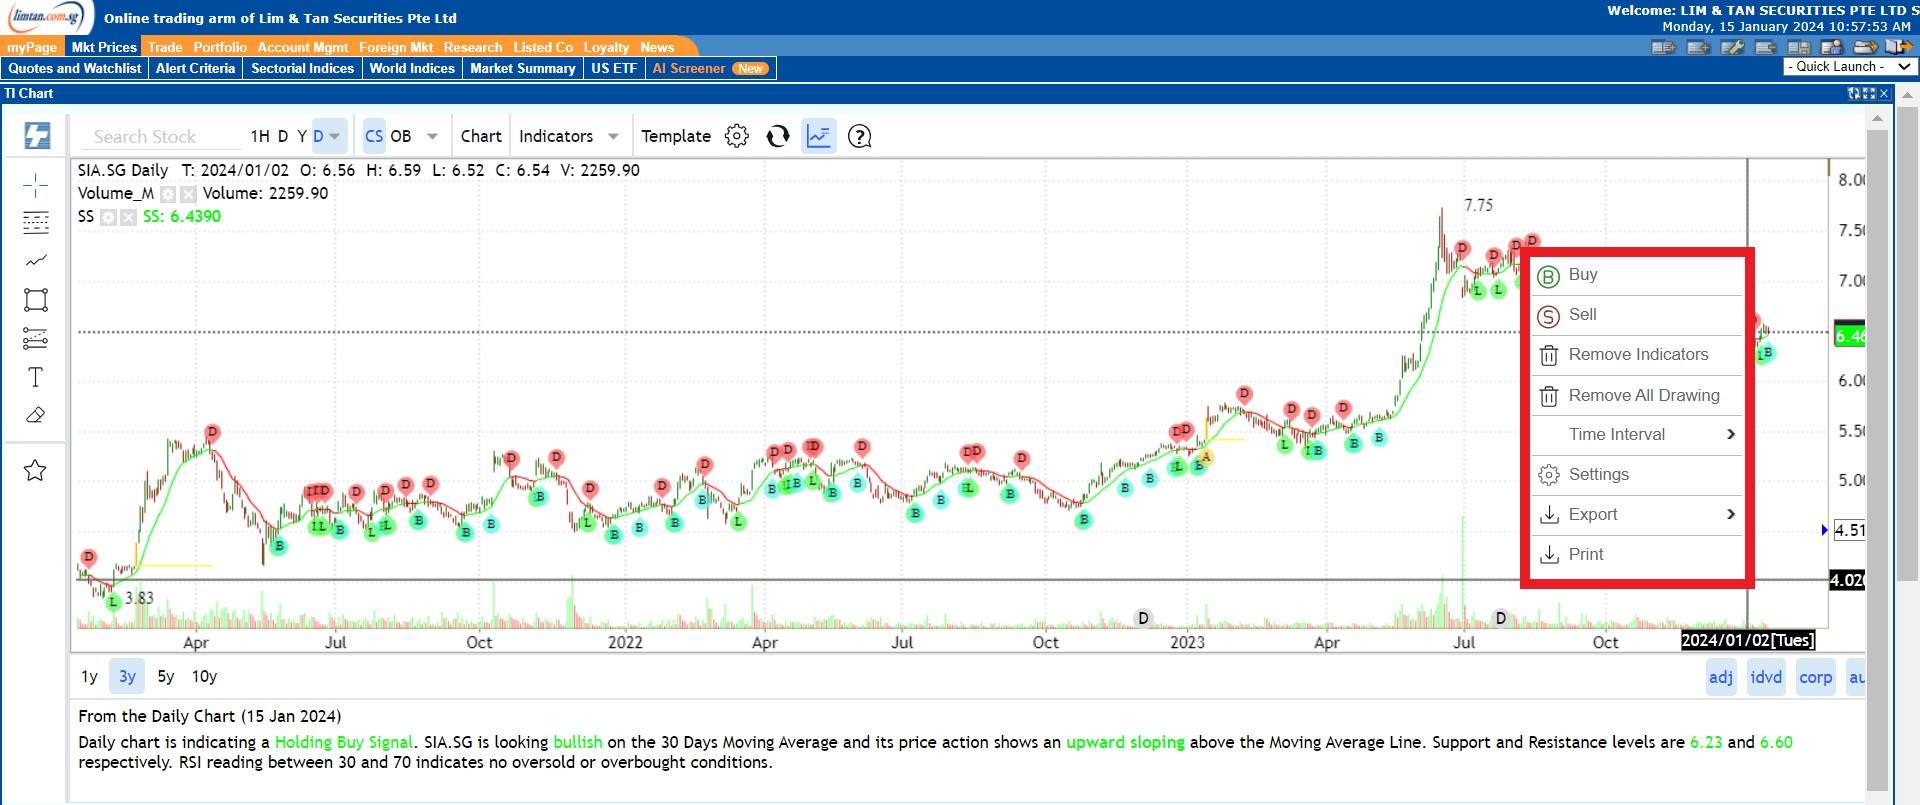The image size is (1920, 805).
Task: Click the wrench customize layout icon
Action: point(1732,47)
